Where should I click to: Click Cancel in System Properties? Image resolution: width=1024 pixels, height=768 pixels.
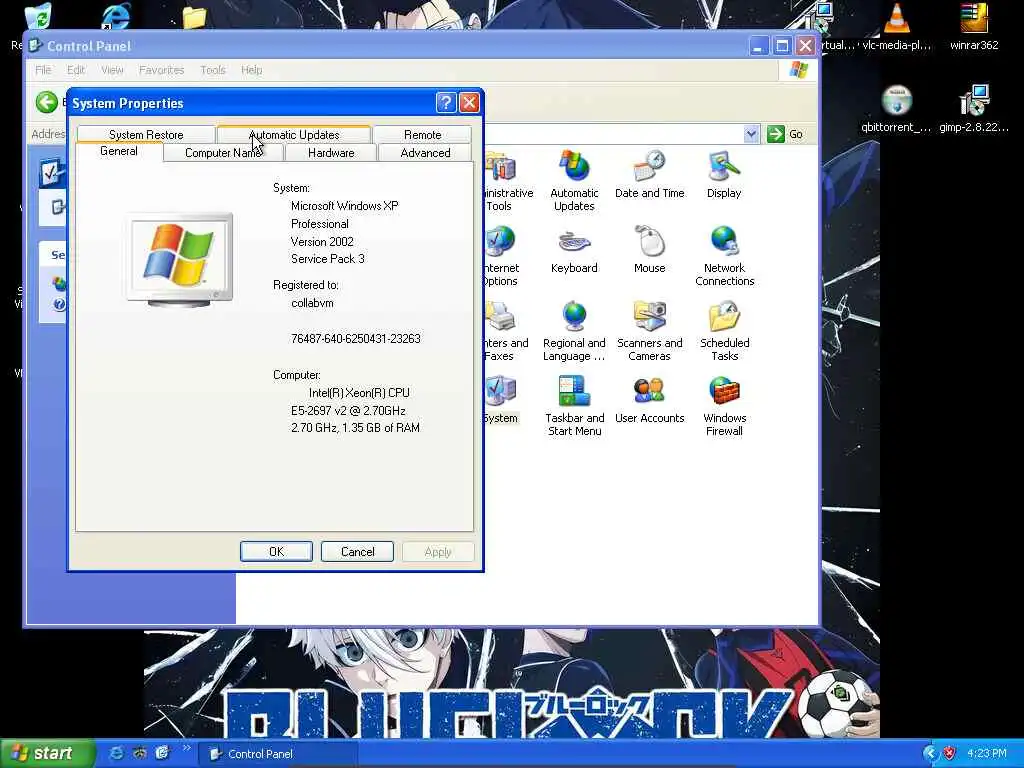click(357, 551)
